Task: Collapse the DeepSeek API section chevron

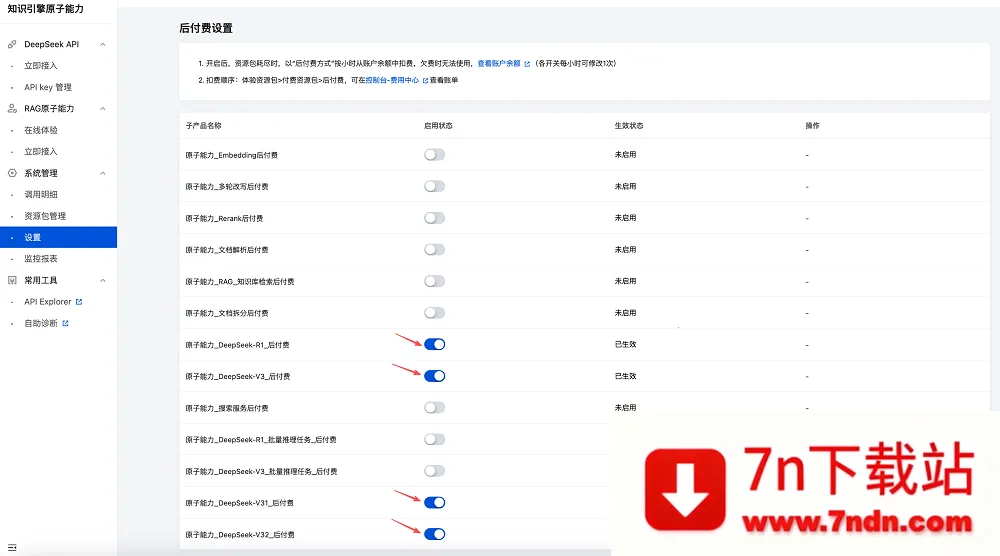Action: click(x=103, y=44)
